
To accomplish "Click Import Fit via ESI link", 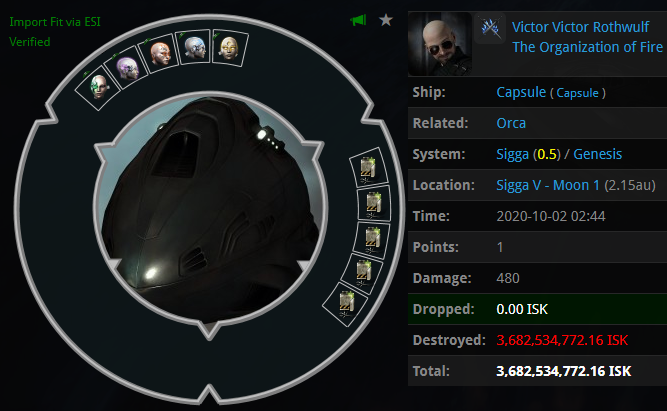I will (55, 22).
